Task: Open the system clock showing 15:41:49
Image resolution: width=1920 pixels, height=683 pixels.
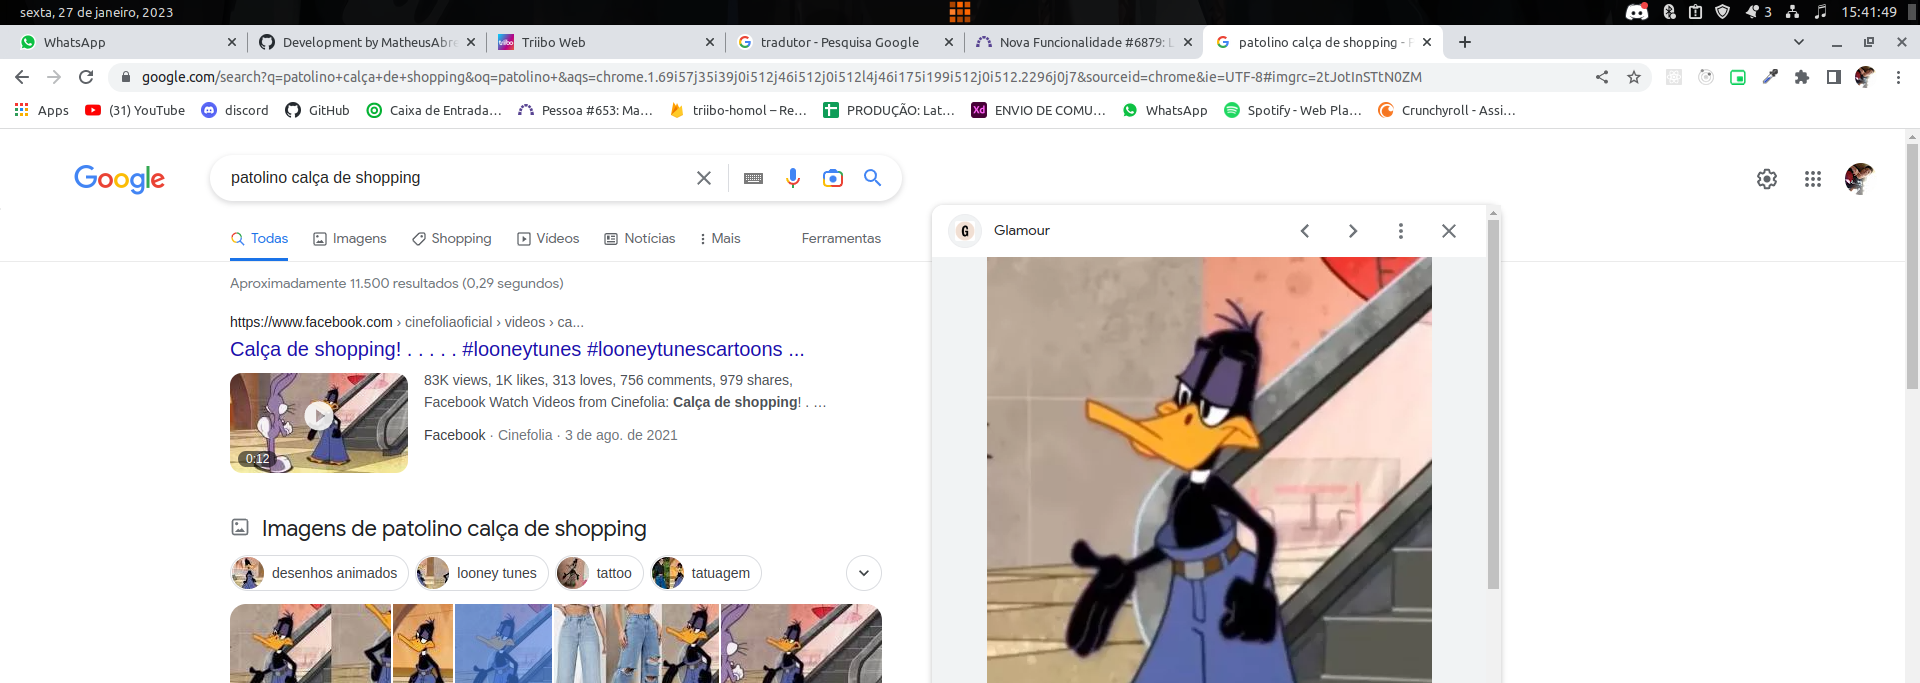Action: pyautogui.click(x=1869, y=12)
